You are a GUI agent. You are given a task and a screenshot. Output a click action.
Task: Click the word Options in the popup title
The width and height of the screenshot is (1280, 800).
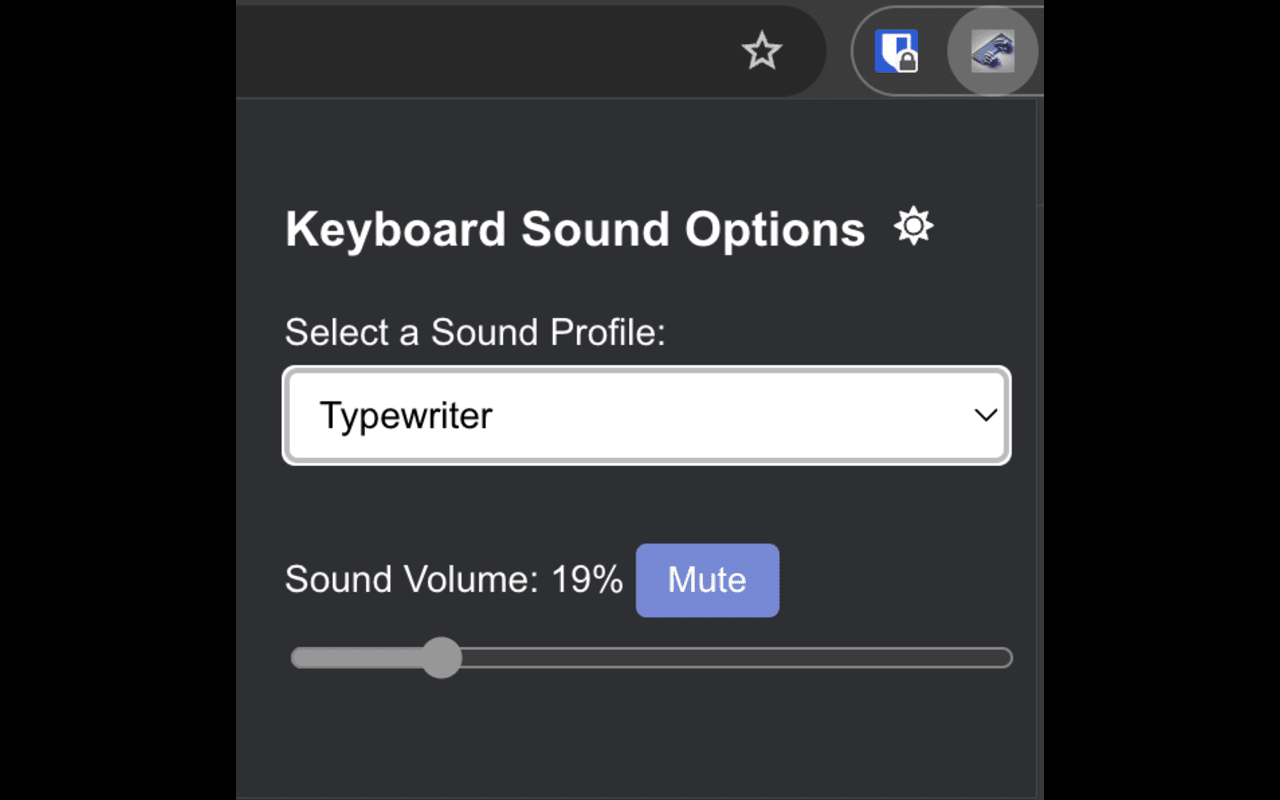pos(775,229)
